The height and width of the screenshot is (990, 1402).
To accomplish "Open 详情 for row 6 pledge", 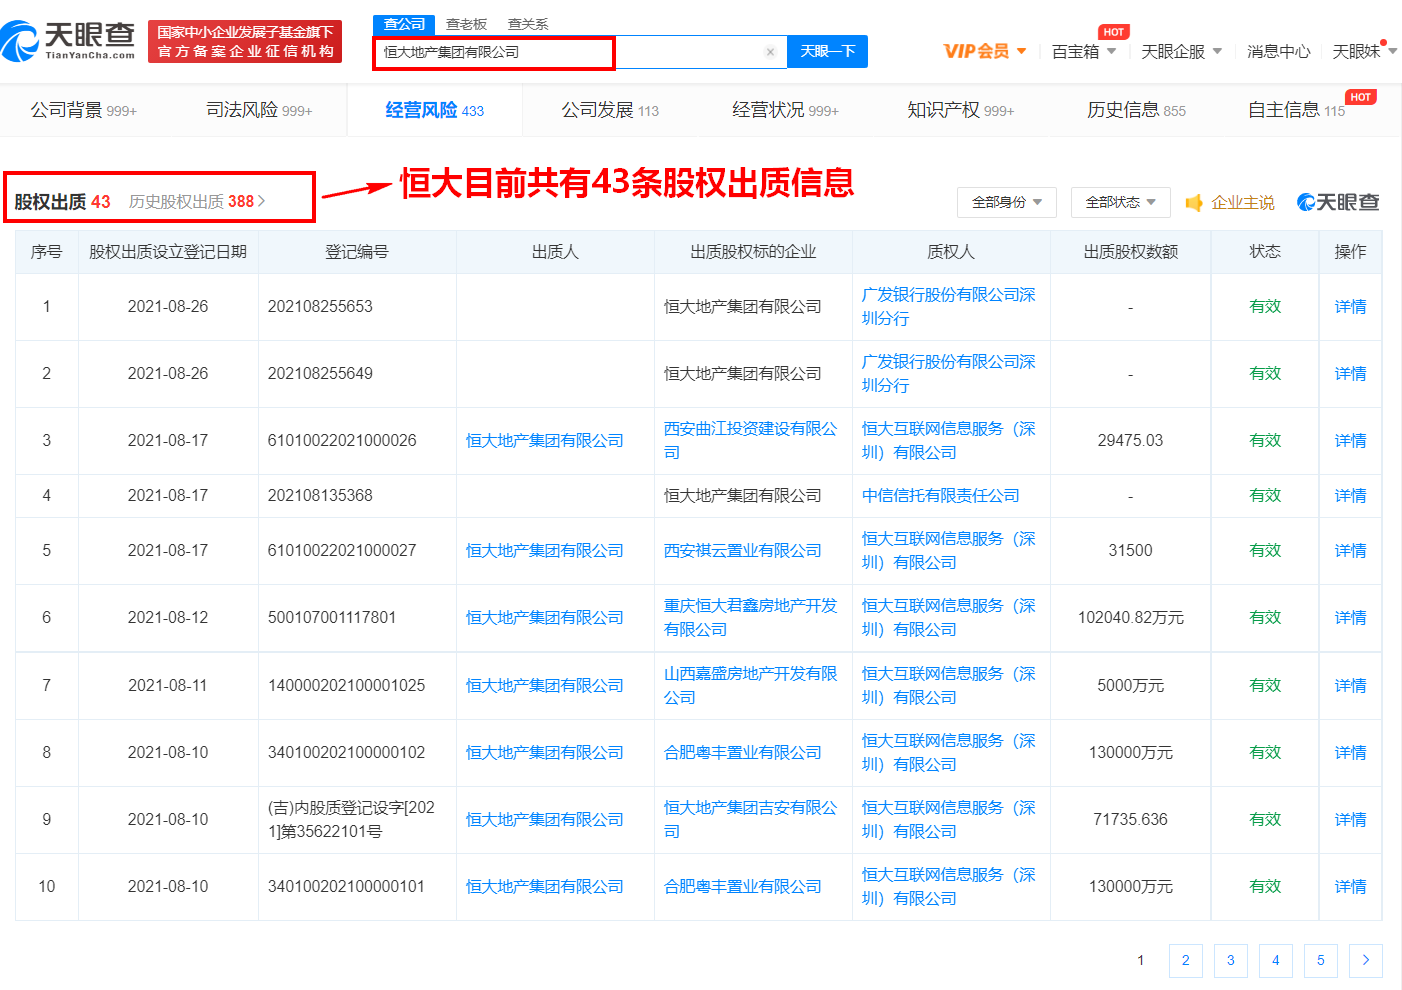I will (x=1350, y=618).
